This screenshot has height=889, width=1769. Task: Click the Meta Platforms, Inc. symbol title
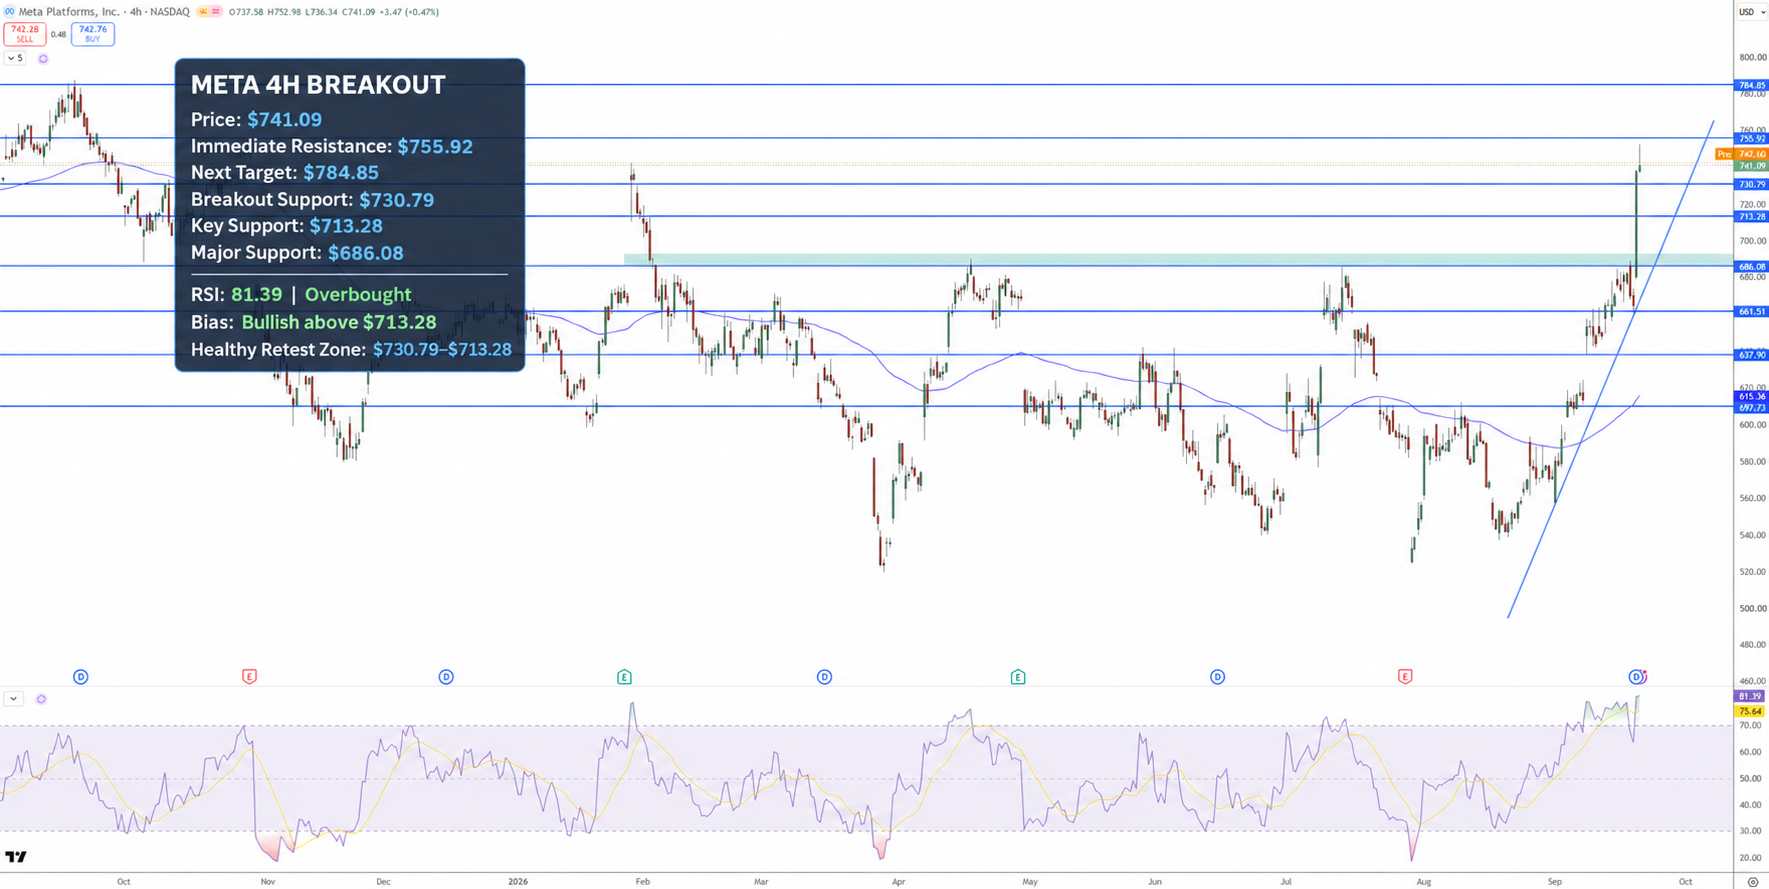click(x=69, y=12)
